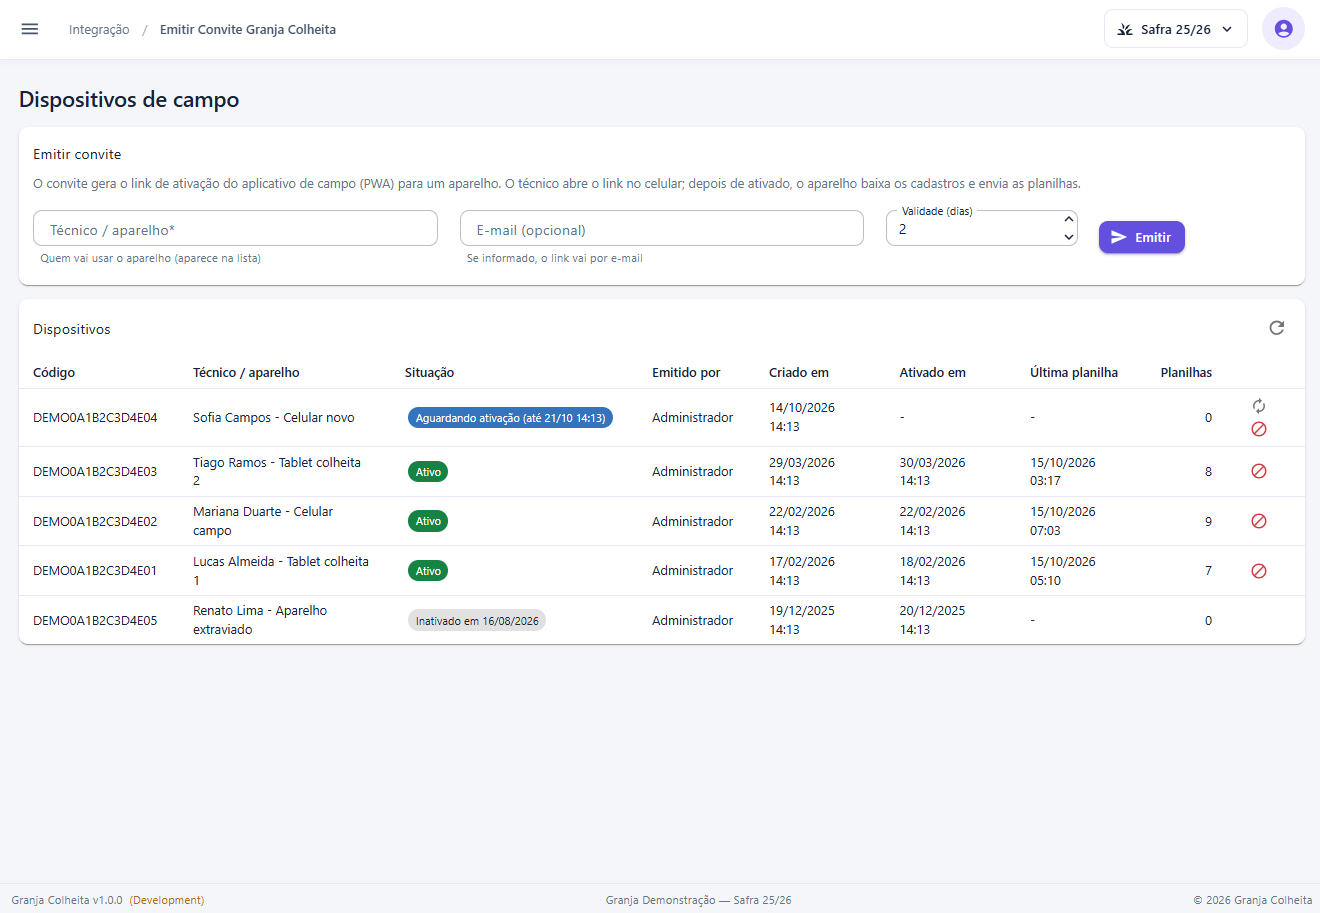Click the Última planilha column header

(x=1074, y=373)
